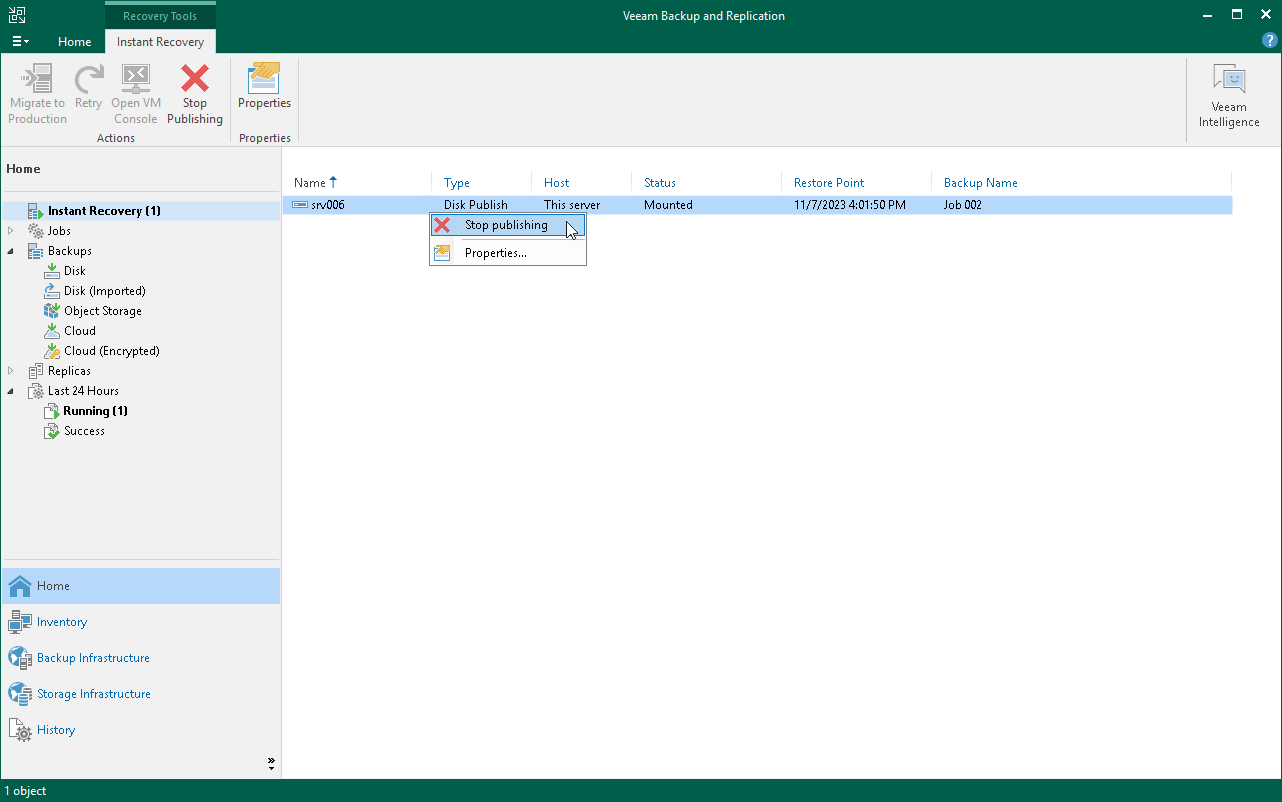Image resolution: width=1282 pixels, height=802 pixels.
Task: Open the main menu hamburger icon
Action: pos(20,41)
